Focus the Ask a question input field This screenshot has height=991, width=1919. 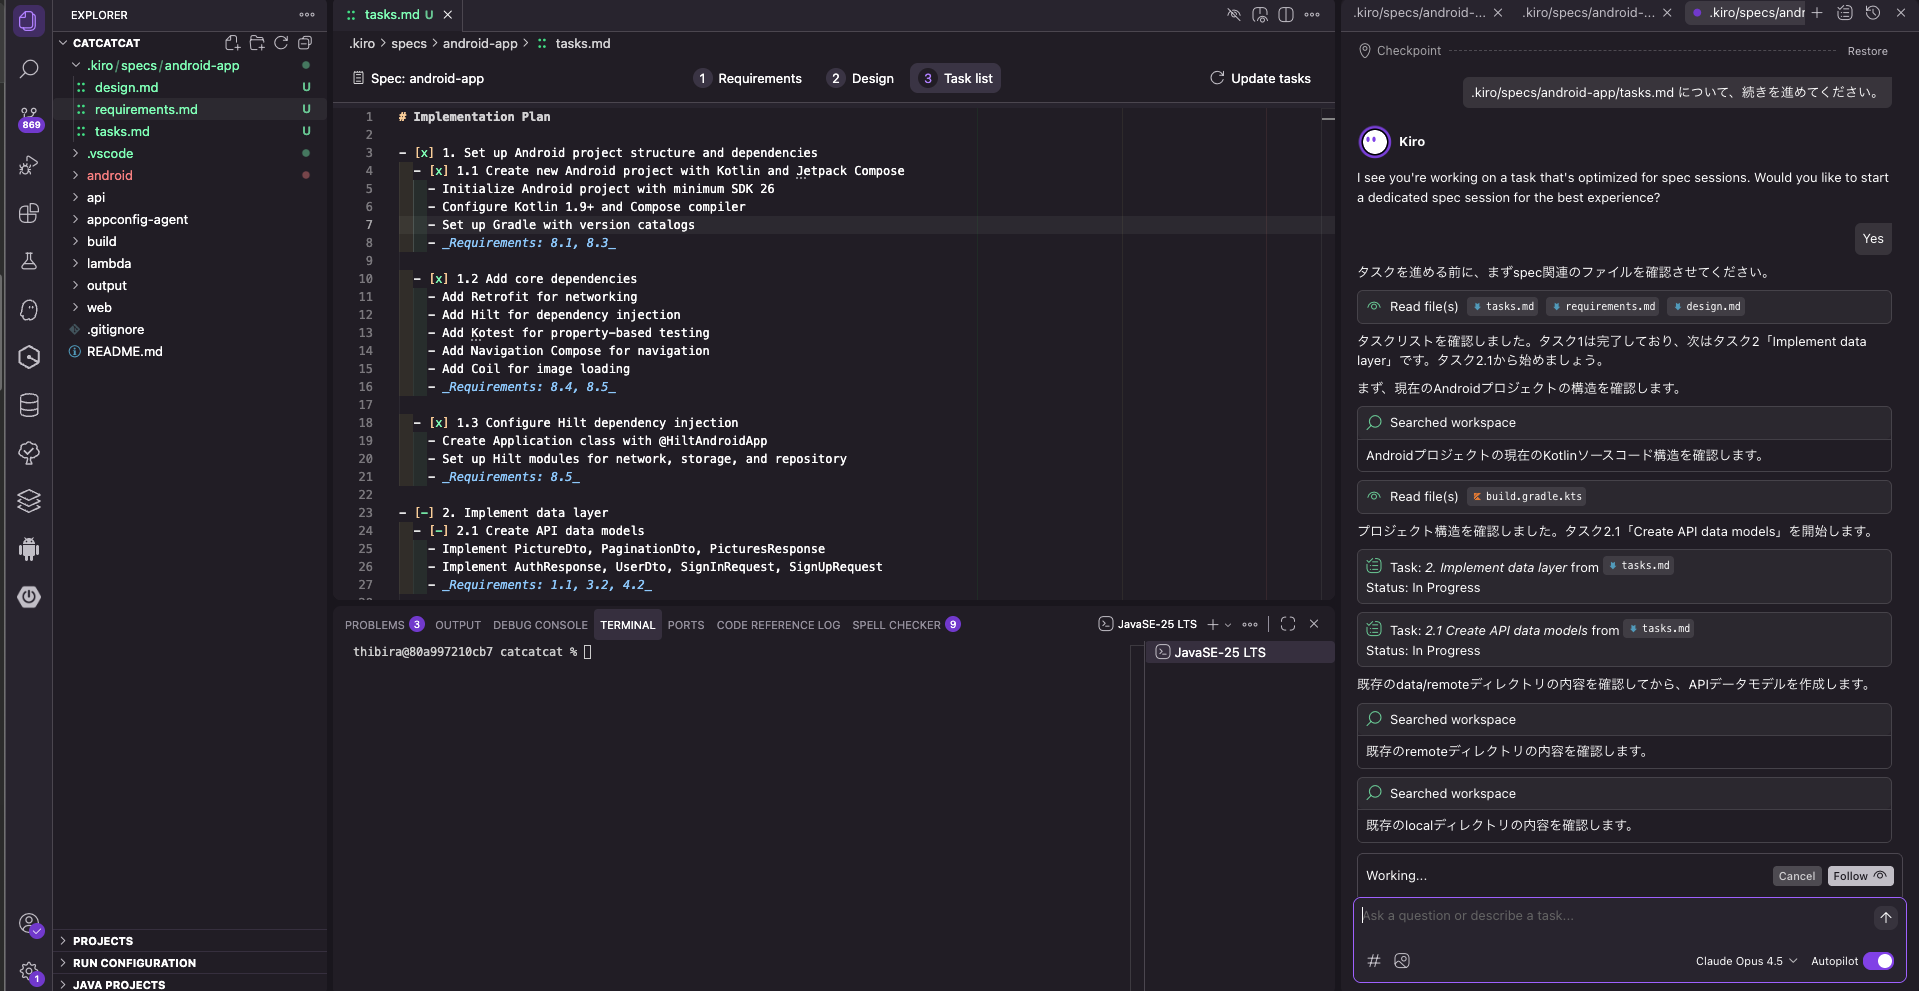coord(1615,916)
